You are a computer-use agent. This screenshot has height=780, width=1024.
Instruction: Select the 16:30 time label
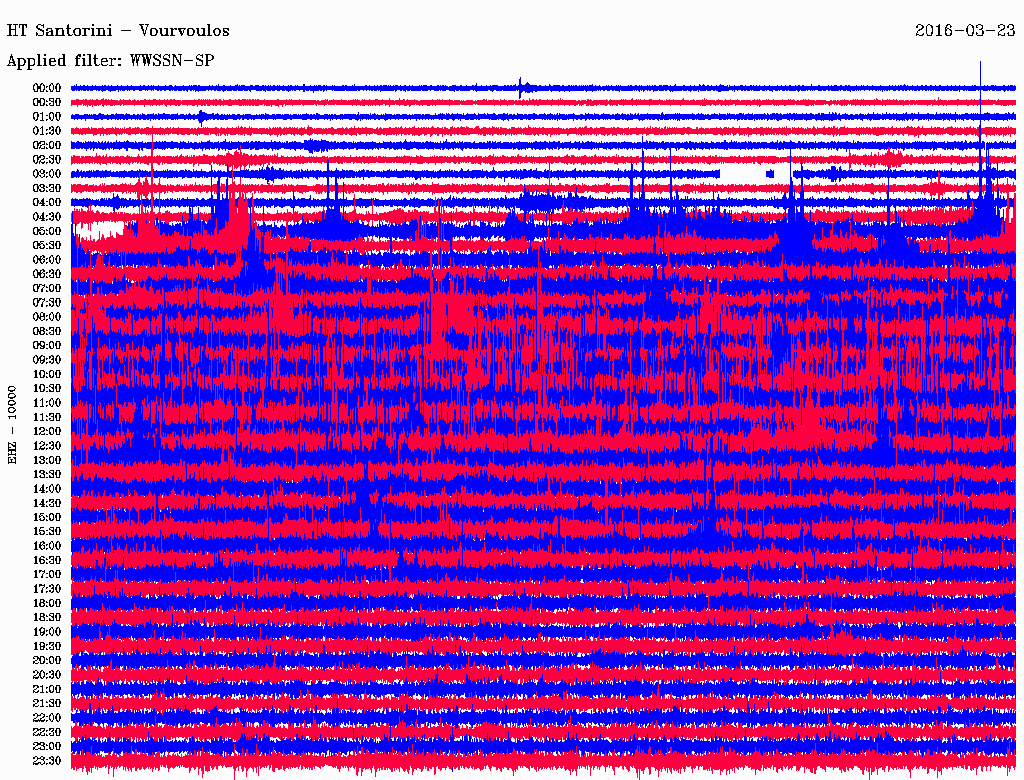[47, 561]
